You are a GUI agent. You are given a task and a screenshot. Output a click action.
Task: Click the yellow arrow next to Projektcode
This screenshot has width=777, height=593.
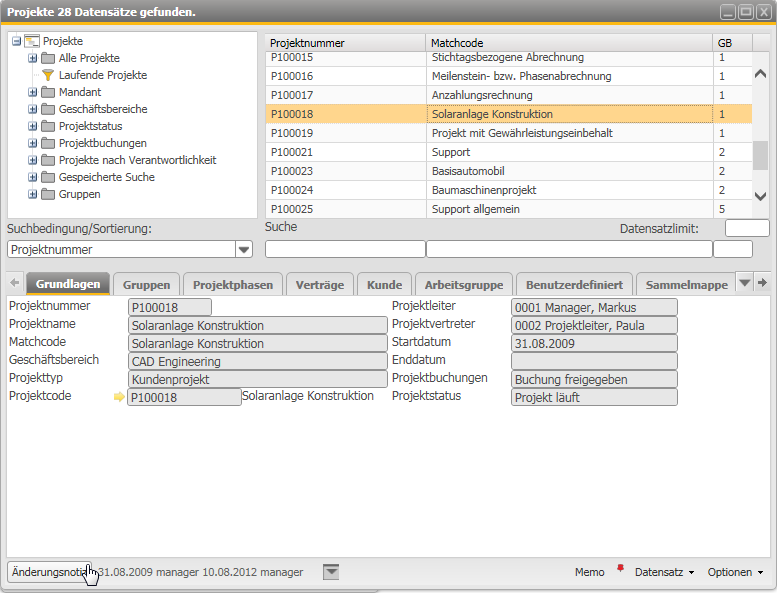pos(119,397)
